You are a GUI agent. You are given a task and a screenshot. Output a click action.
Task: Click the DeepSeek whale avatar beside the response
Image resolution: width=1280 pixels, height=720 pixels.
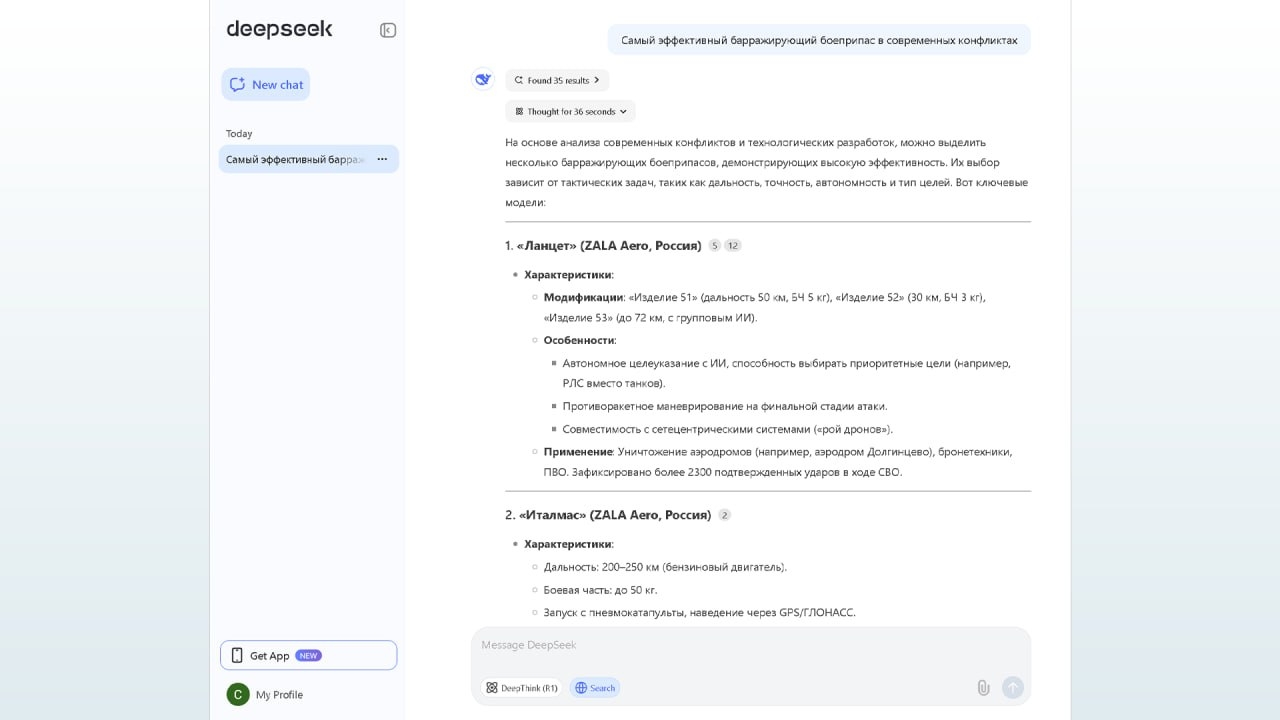click(483, 79)
